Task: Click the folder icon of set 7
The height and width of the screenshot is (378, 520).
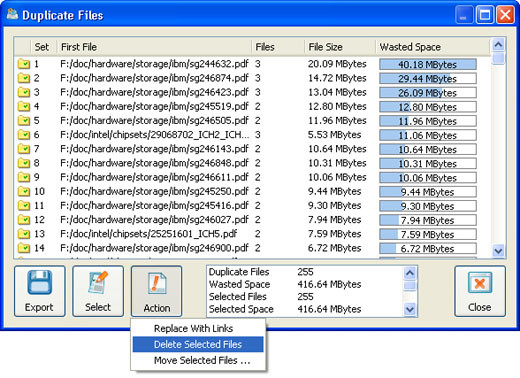Action: coord(24,149)
